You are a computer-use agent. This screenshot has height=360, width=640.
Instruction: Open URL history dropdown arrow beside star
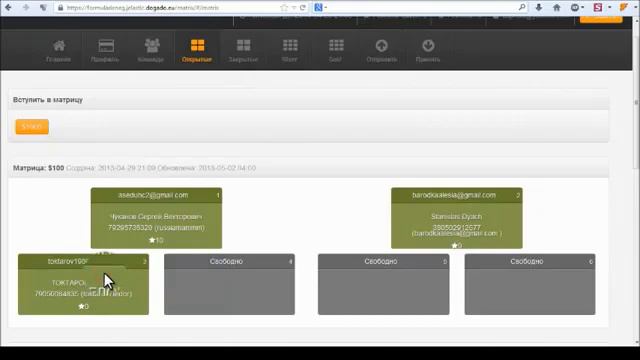(x=293, y=8)
